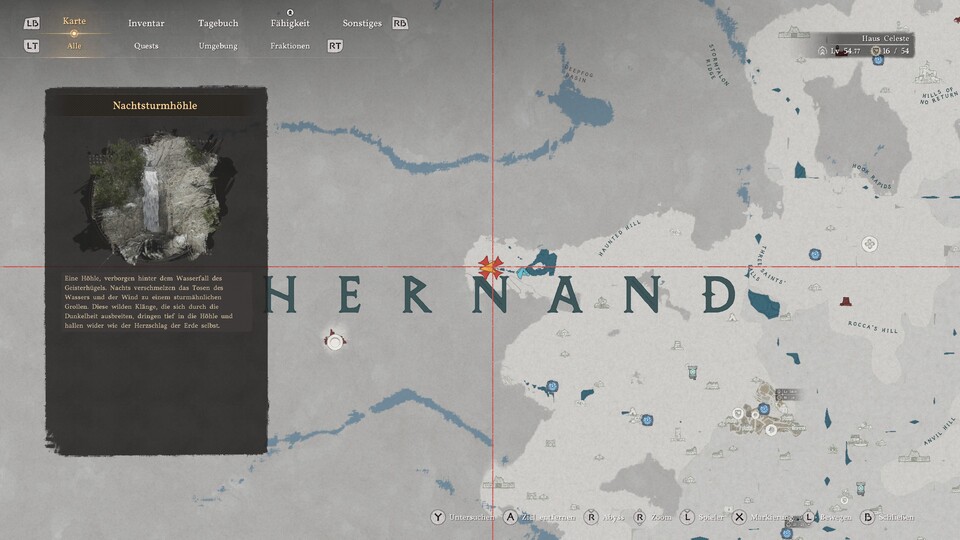This screenshot has height=540, width=960.
Task: Click the X Markierung button prompt
Action: [x=739, y=517]
